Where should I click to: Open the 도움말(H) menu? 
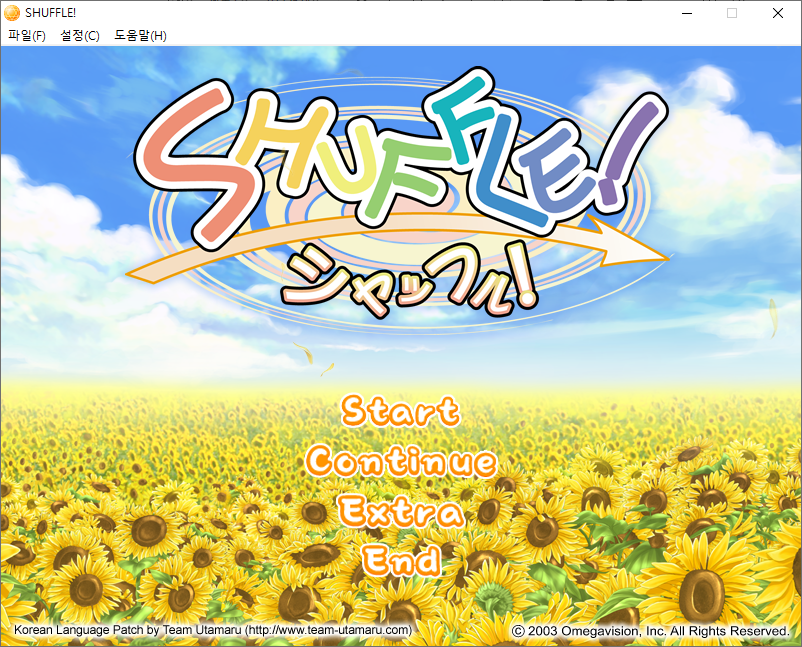pos(140,36)
